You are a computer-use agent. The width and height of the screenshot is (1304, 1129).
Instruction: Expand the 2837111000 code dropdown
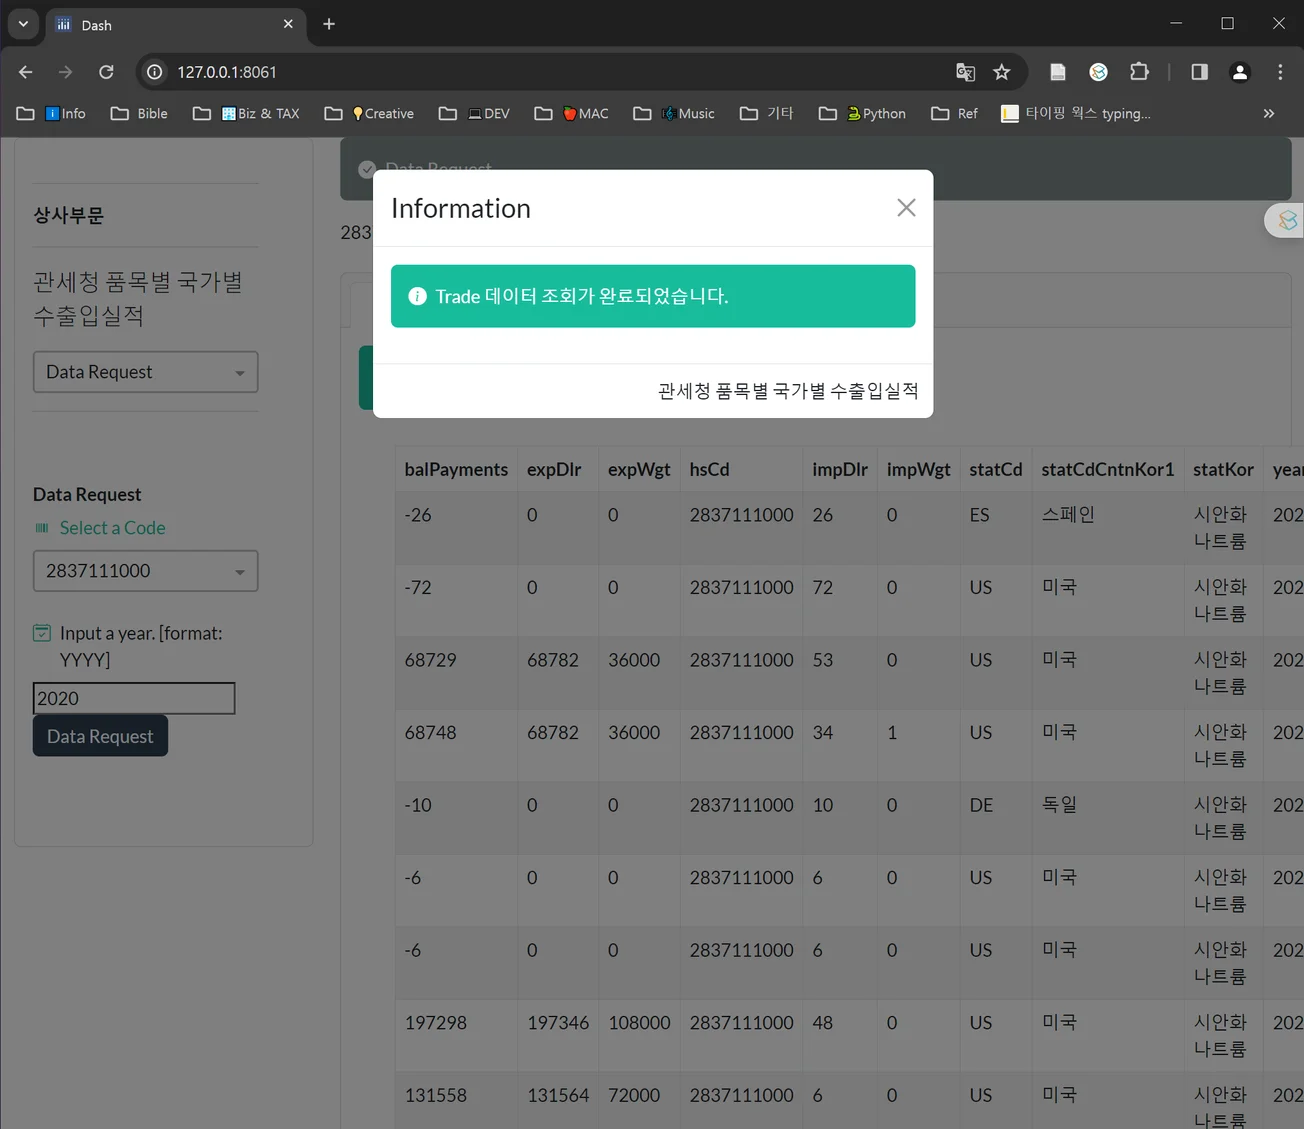[146, 571]
